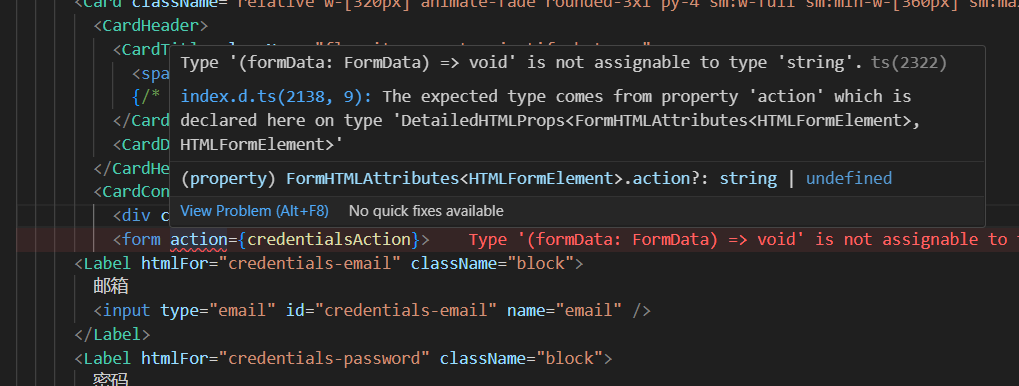
Task: Click the 密码 label text
Action: point(111,380)
